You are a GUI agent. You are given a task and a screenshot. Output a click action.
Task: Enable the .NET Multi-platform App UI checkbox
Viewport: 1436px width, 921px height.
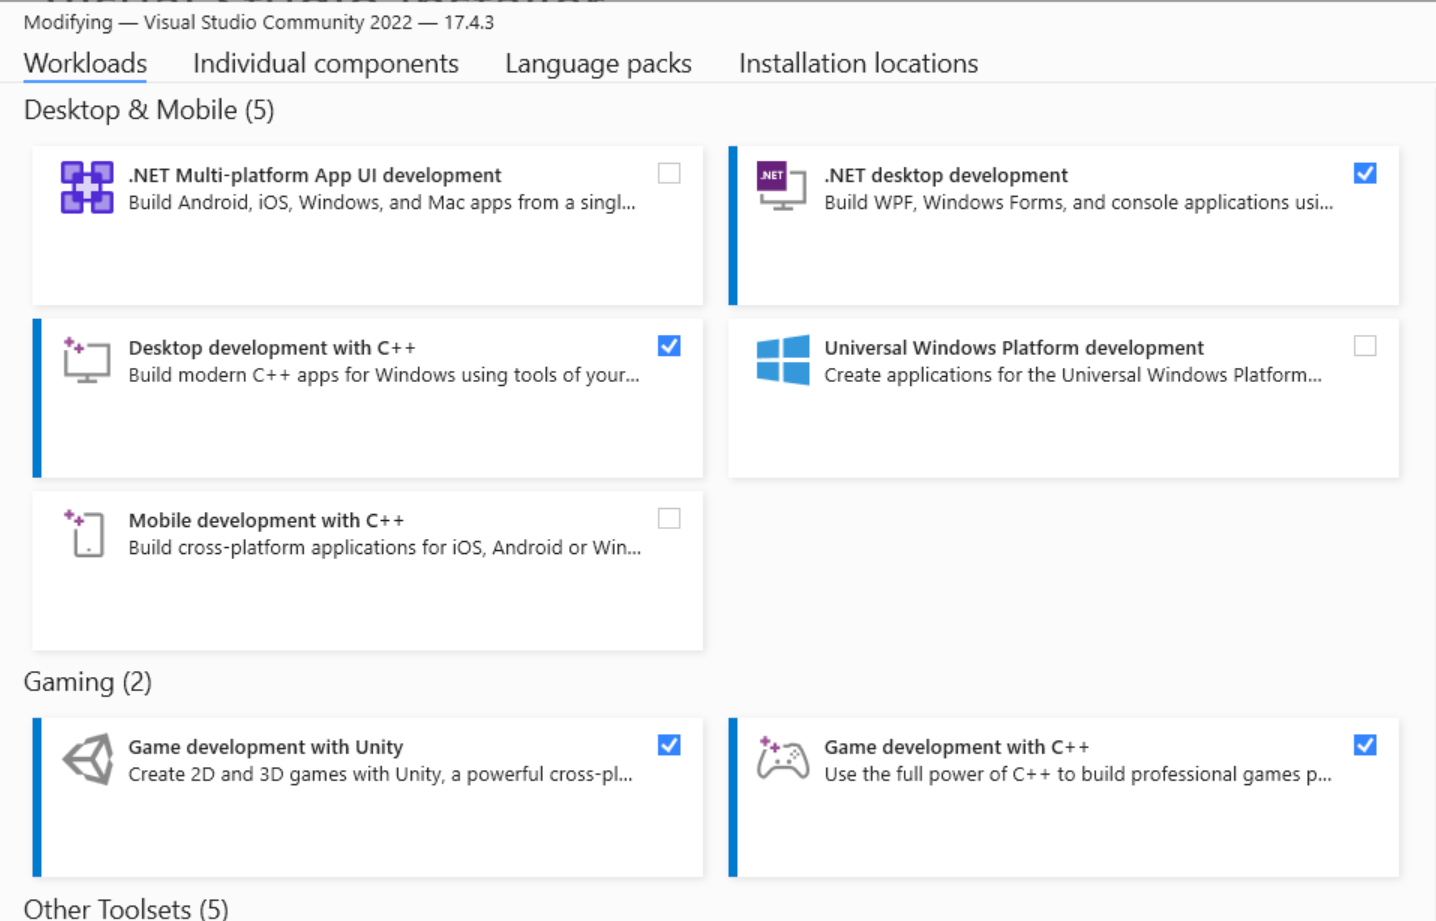(669, 173)
